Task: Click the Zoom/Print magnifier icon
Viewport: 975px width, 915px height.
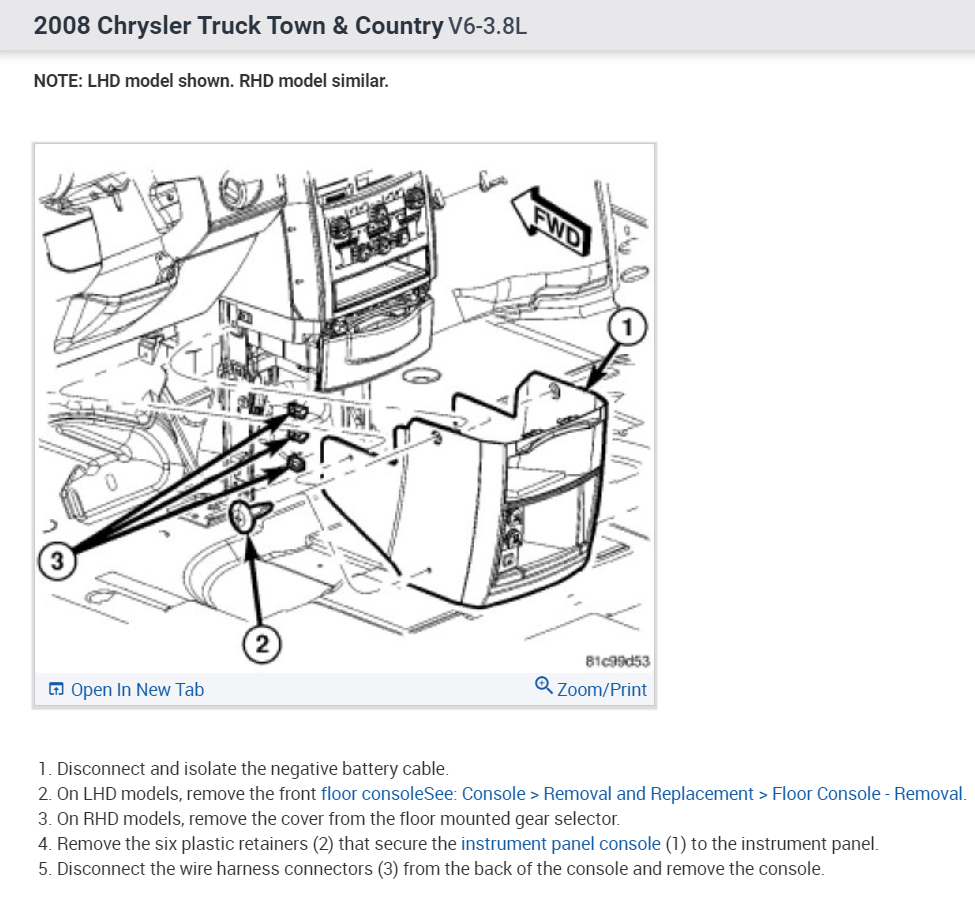Action: 543,685
